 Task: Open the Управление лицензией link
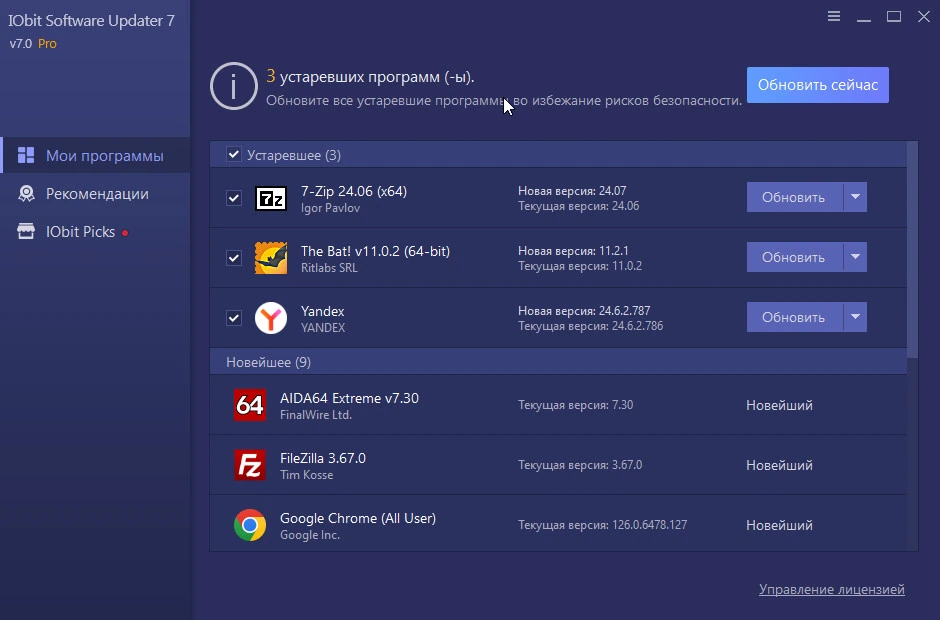coord(831,589)
